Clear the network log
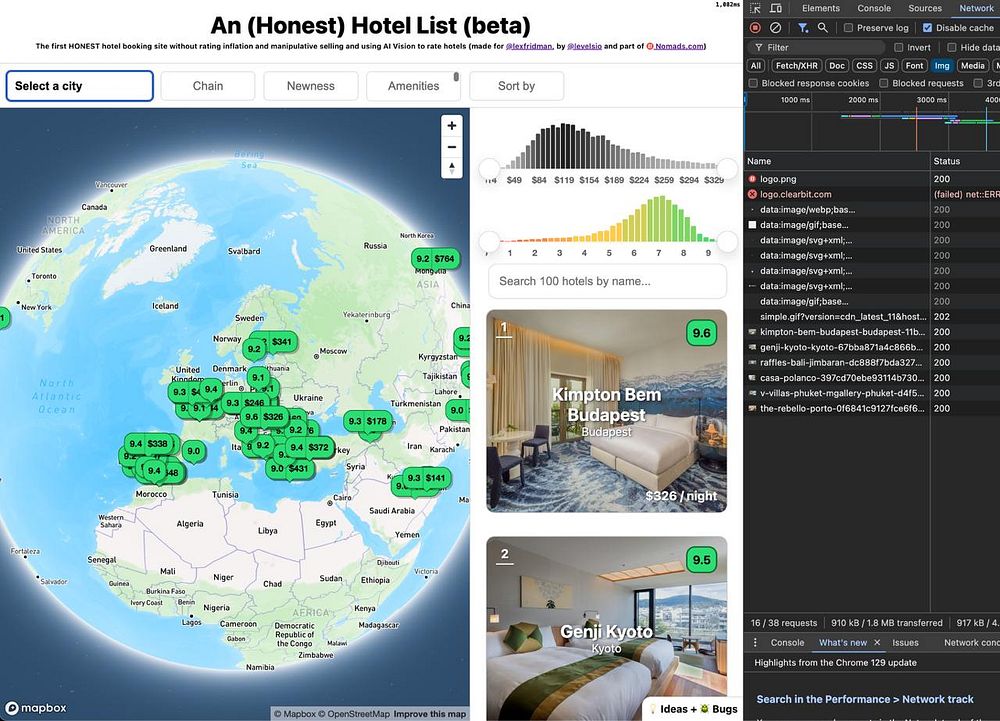The height and width of the screenshot is (721, 1000). pos(776,27)
